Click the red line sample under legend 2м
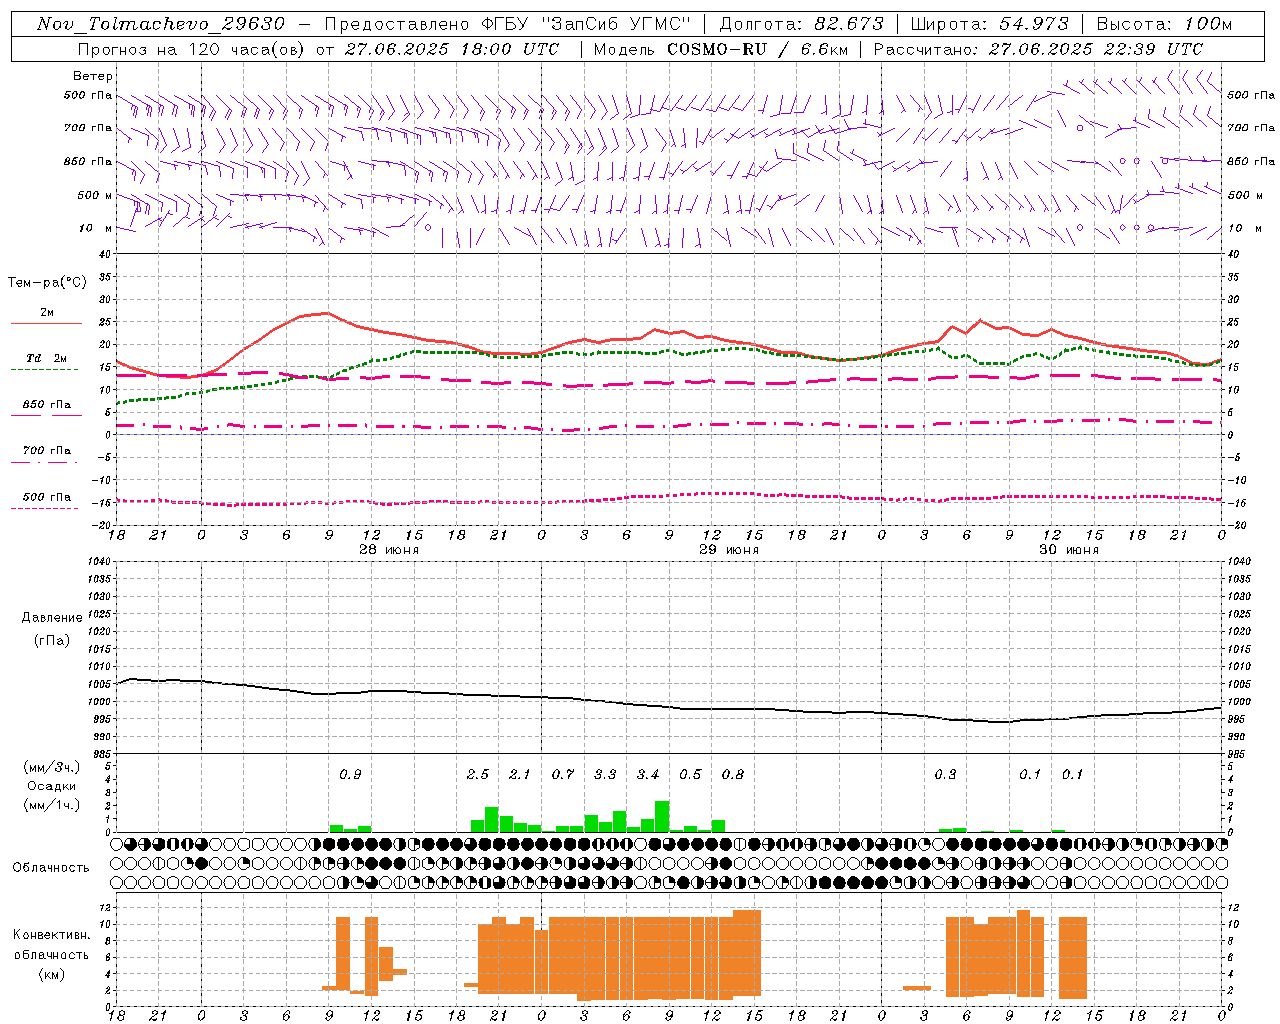1280x1024 pixels. coord(46,323)
